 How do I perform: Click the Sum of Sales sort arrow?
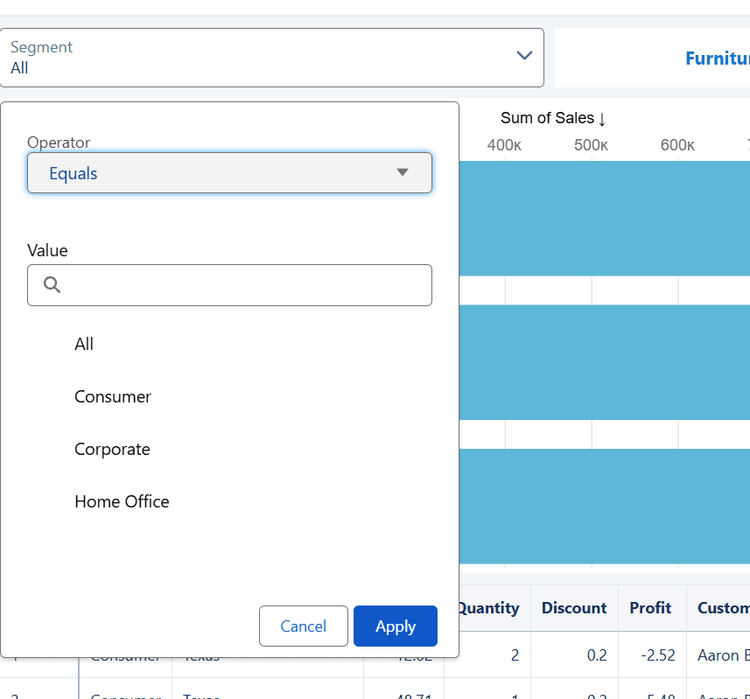coord(602,119)
